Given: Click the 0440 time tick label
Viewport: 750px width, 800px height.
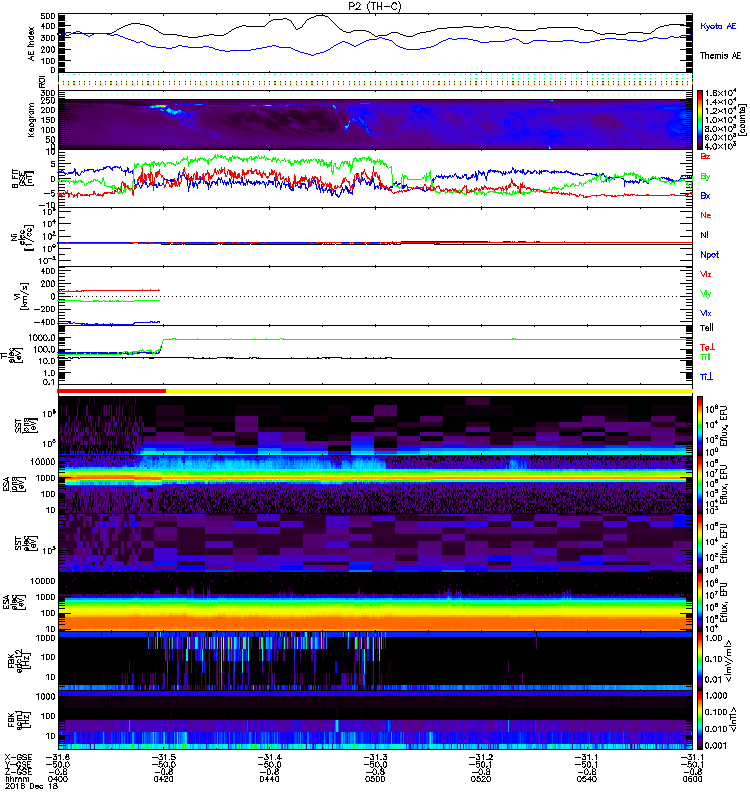Looking at the screenshot, I should [269, 779].
